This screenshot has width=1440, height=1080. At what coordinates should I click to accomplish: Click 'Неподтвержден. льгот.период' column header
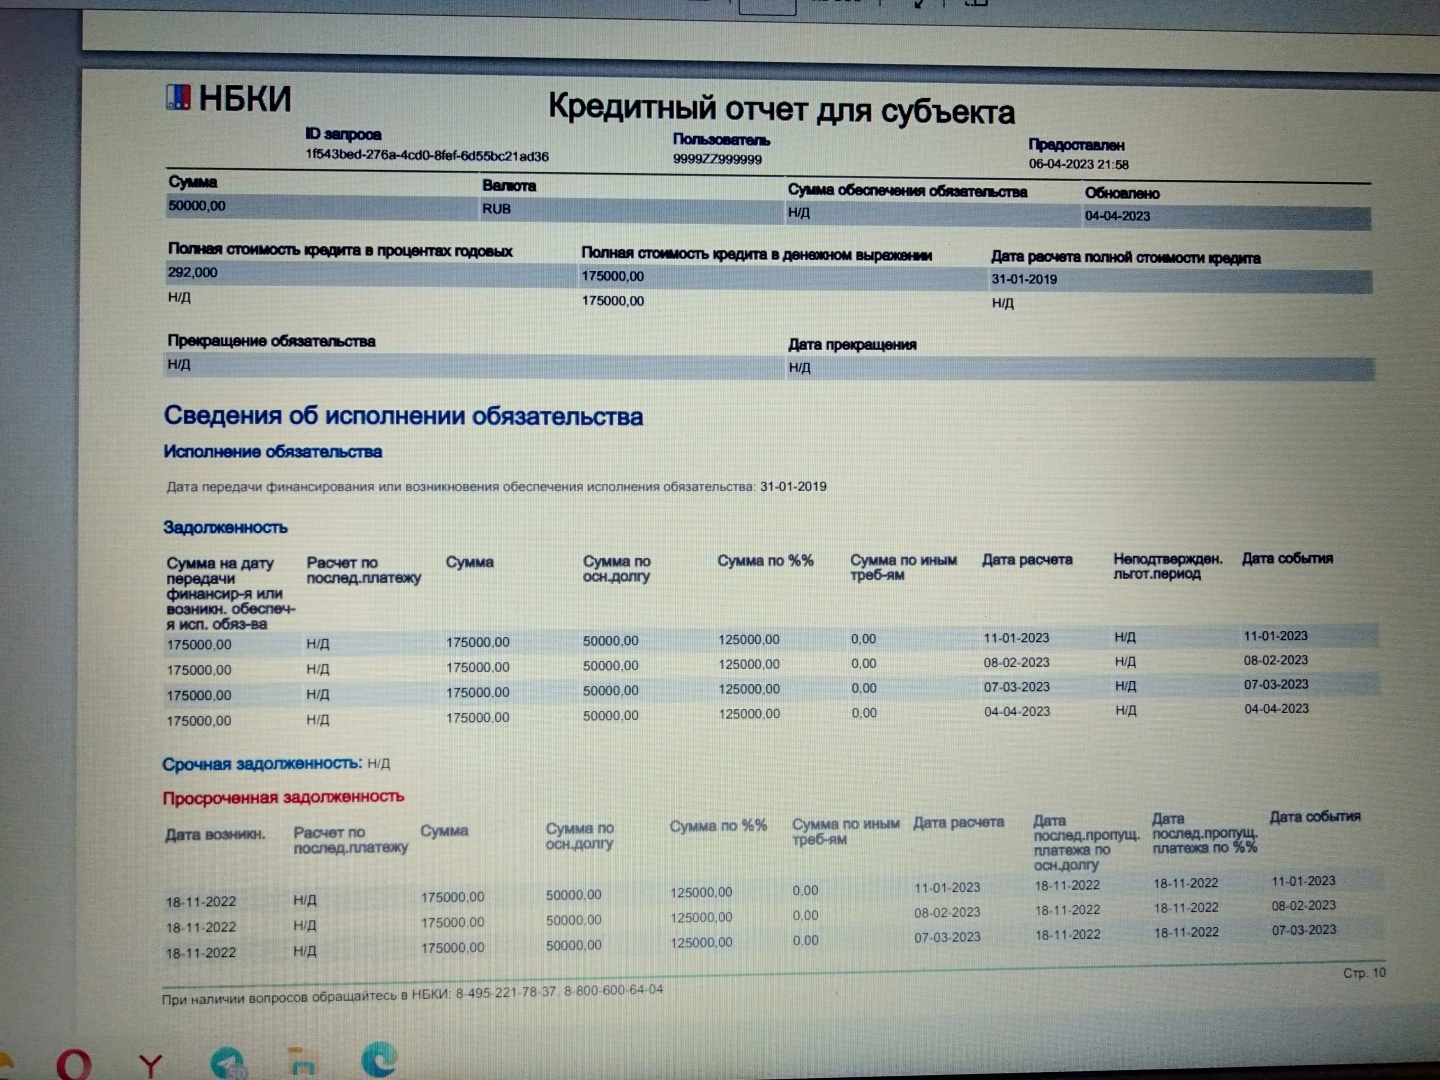click(x=1167, y=566)
